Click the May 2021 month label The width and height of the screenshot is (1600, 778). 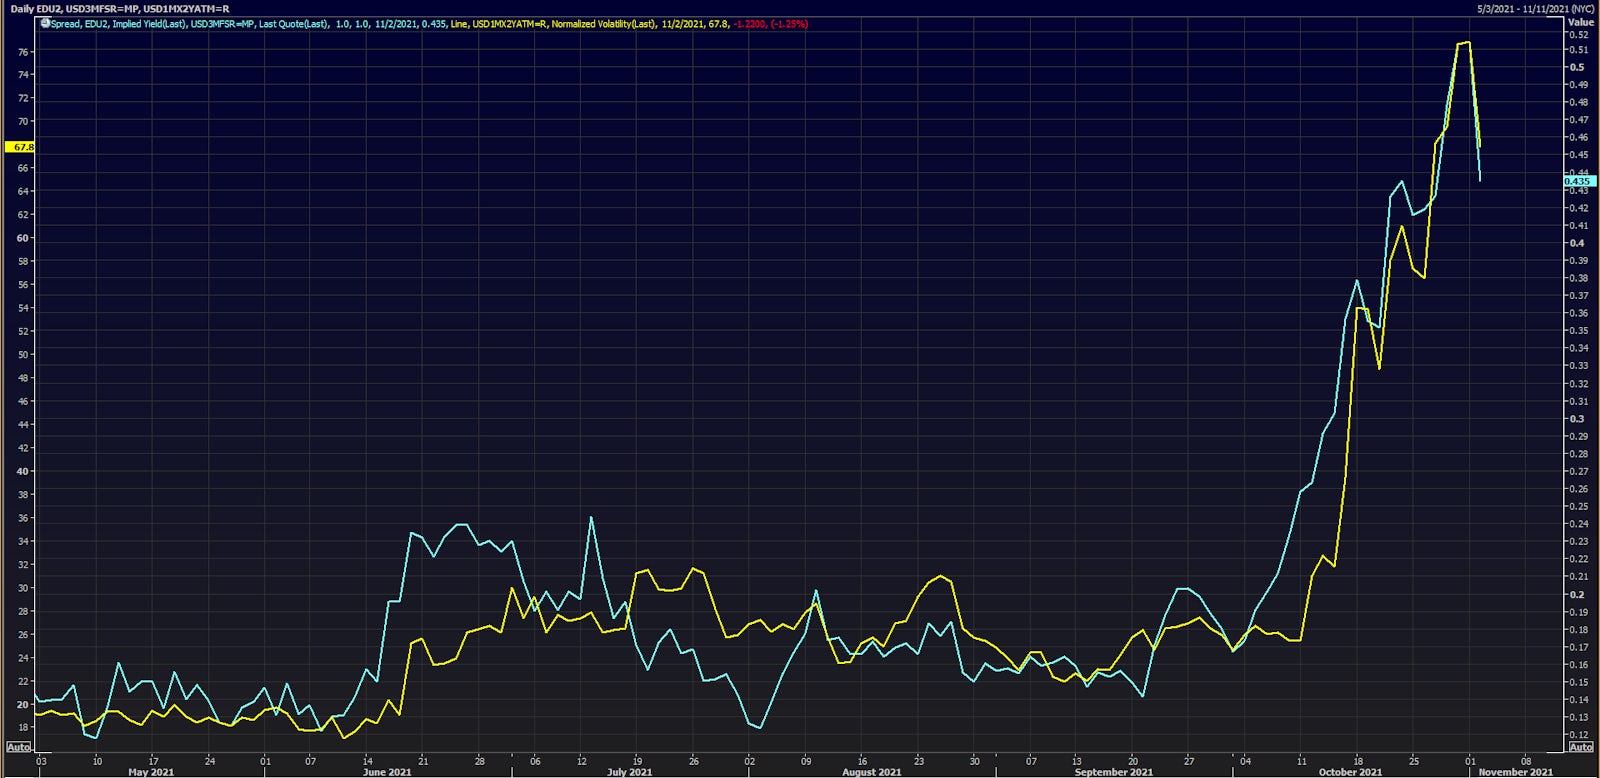[x=151, y=772]
